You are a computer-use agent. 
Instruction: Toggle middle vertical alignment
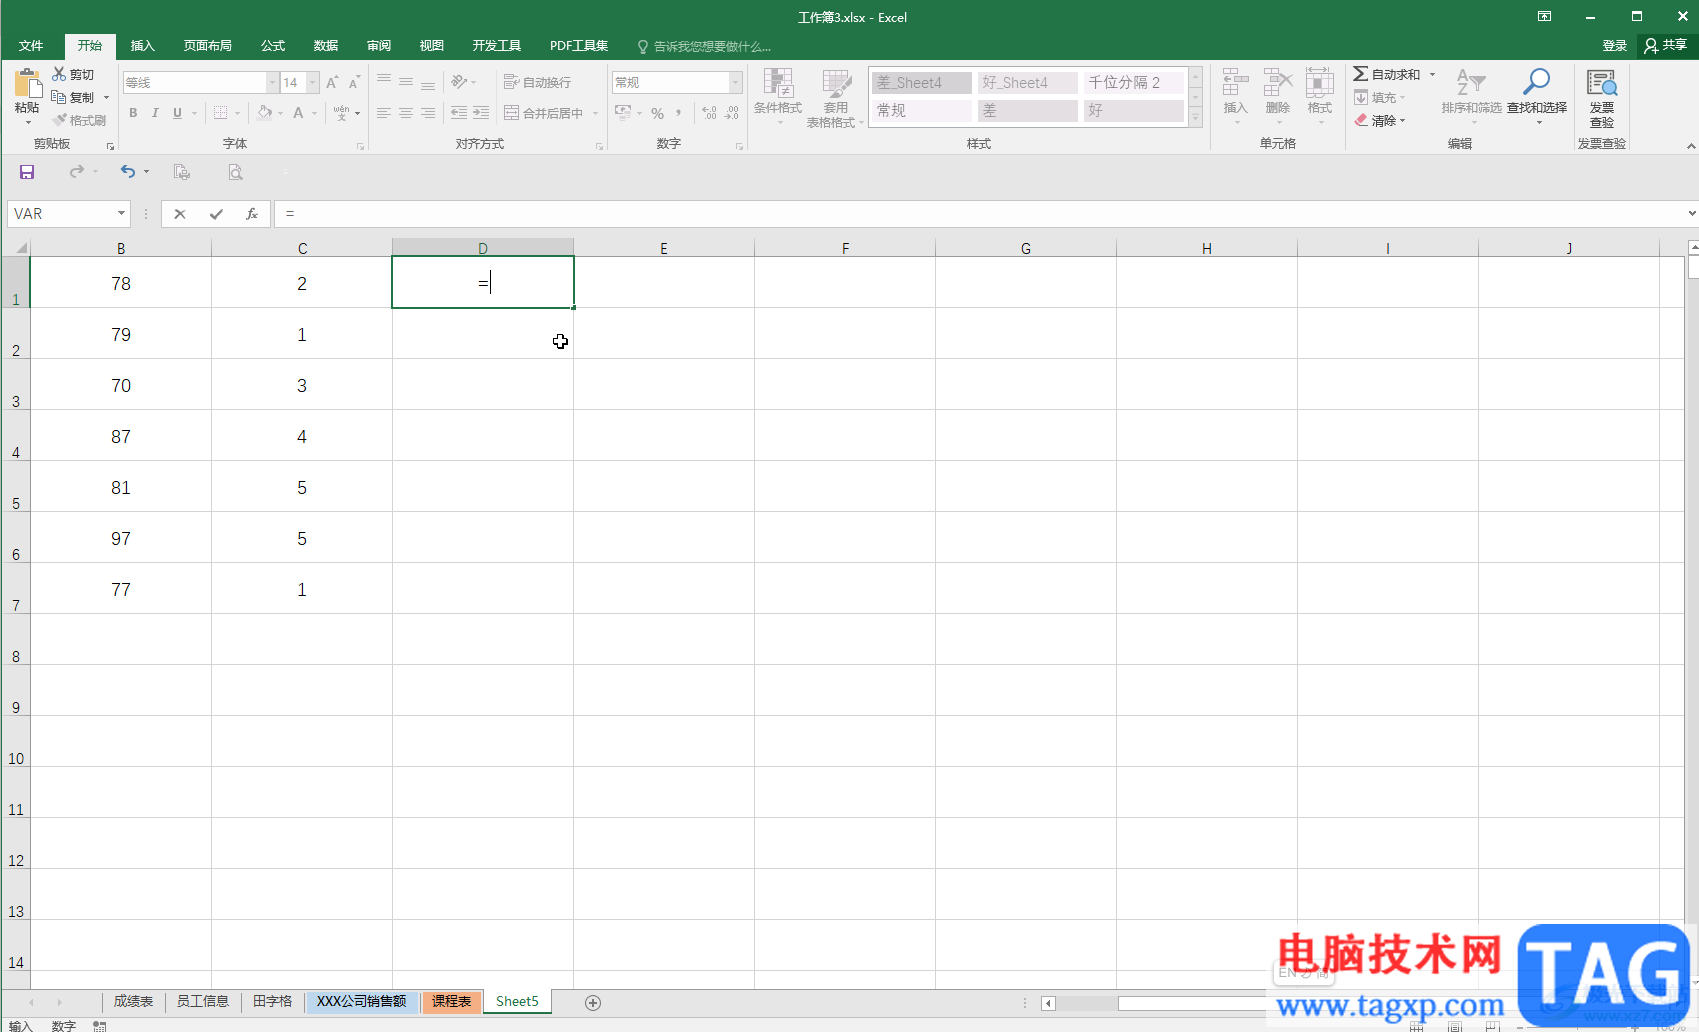click(406, 82)
